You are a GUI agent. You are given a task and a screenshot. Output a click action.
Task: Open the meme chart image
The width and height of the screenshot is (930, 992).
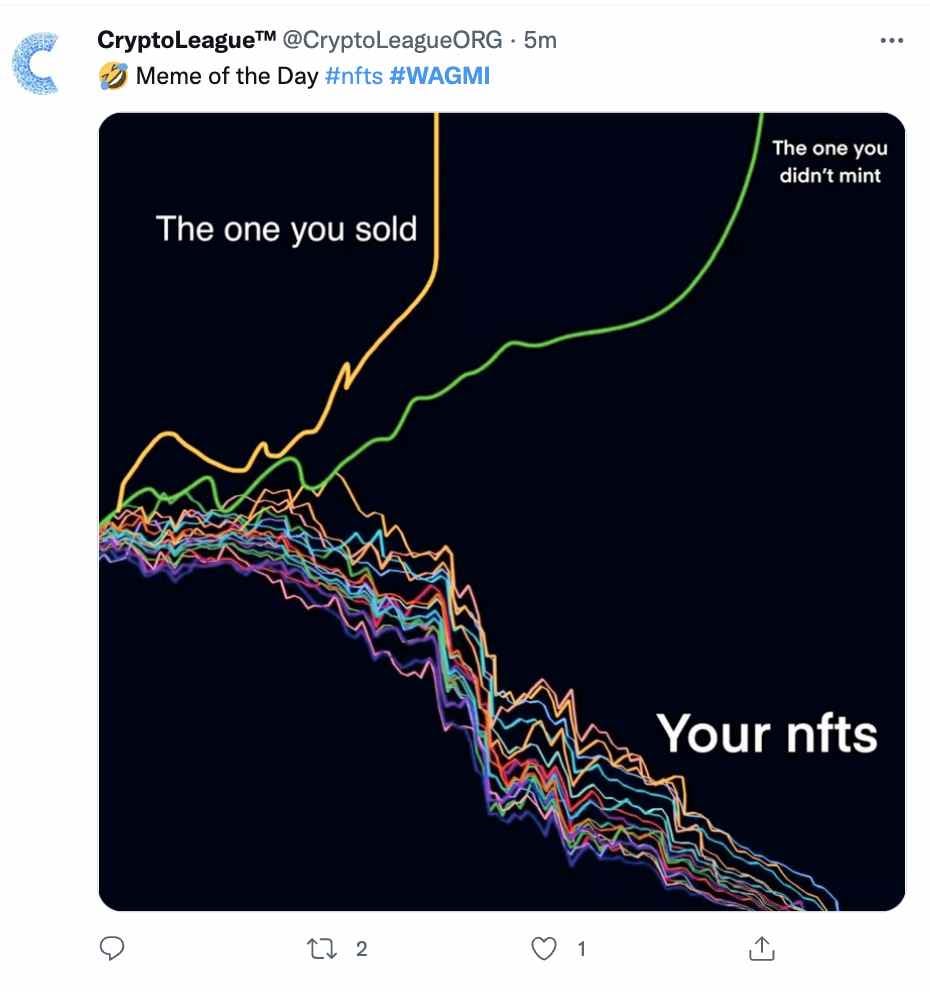[x=502, y=512]
